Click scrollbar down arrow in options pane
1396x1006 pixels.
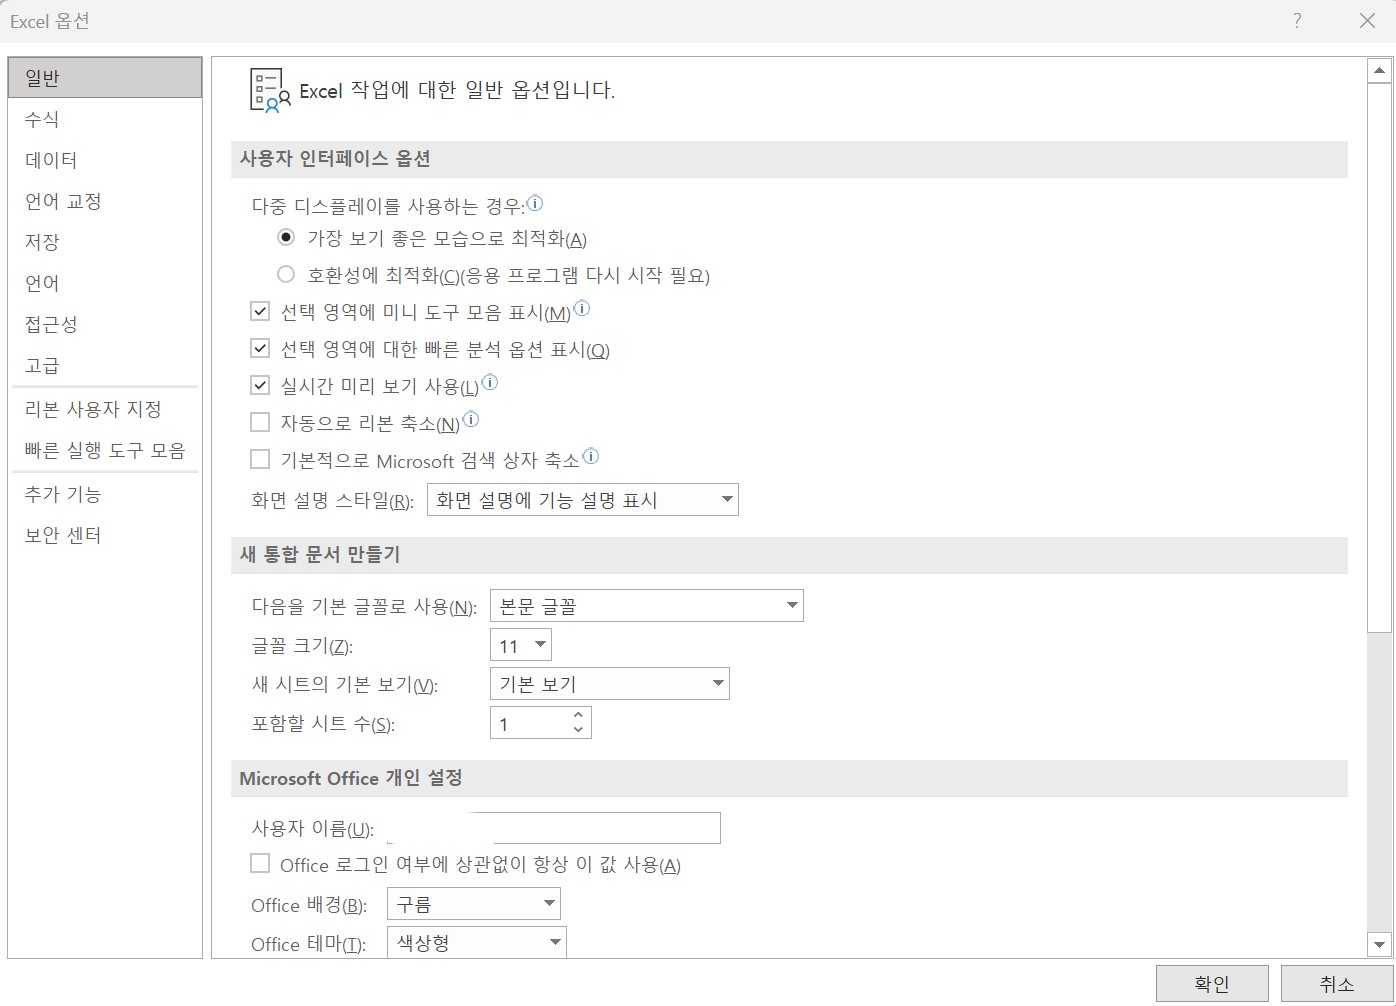1380,944
